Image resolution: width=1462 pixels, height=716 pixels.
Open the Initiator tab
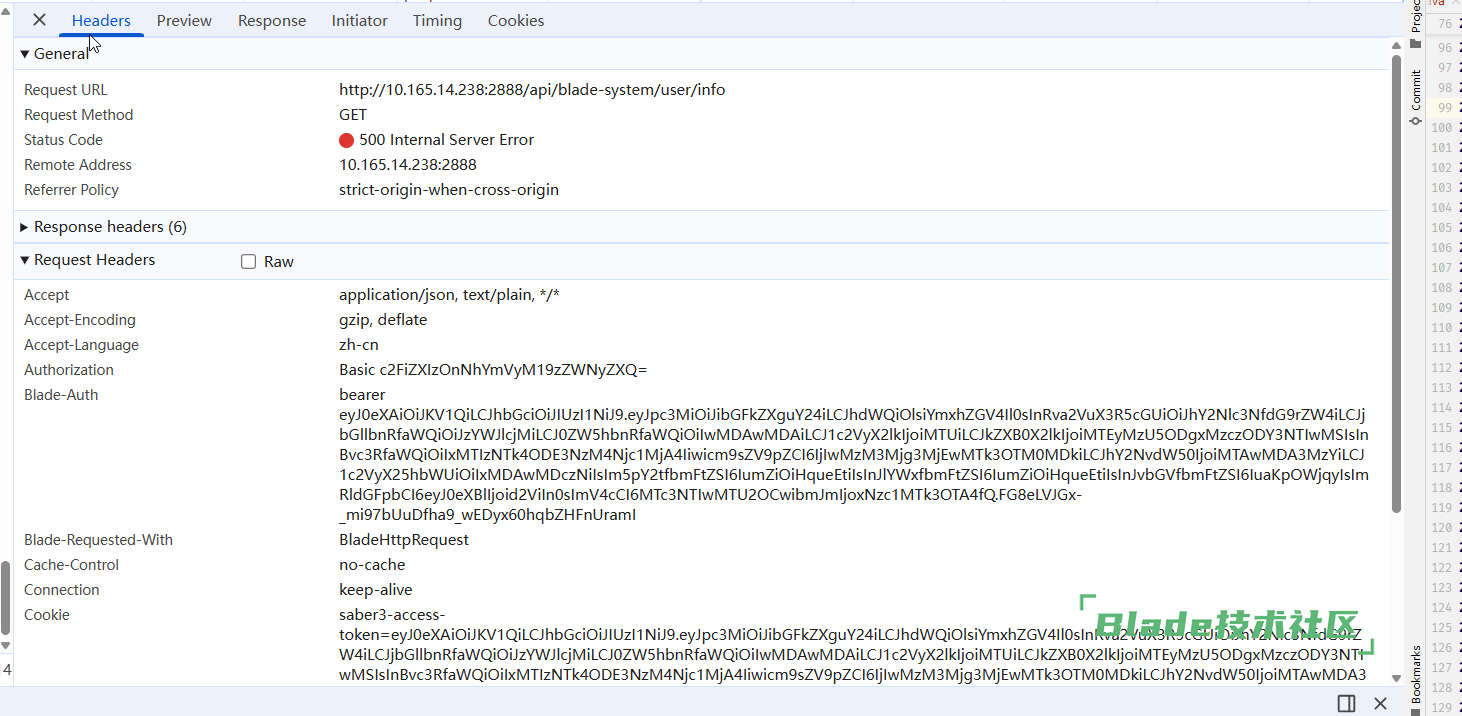[359, 21]
